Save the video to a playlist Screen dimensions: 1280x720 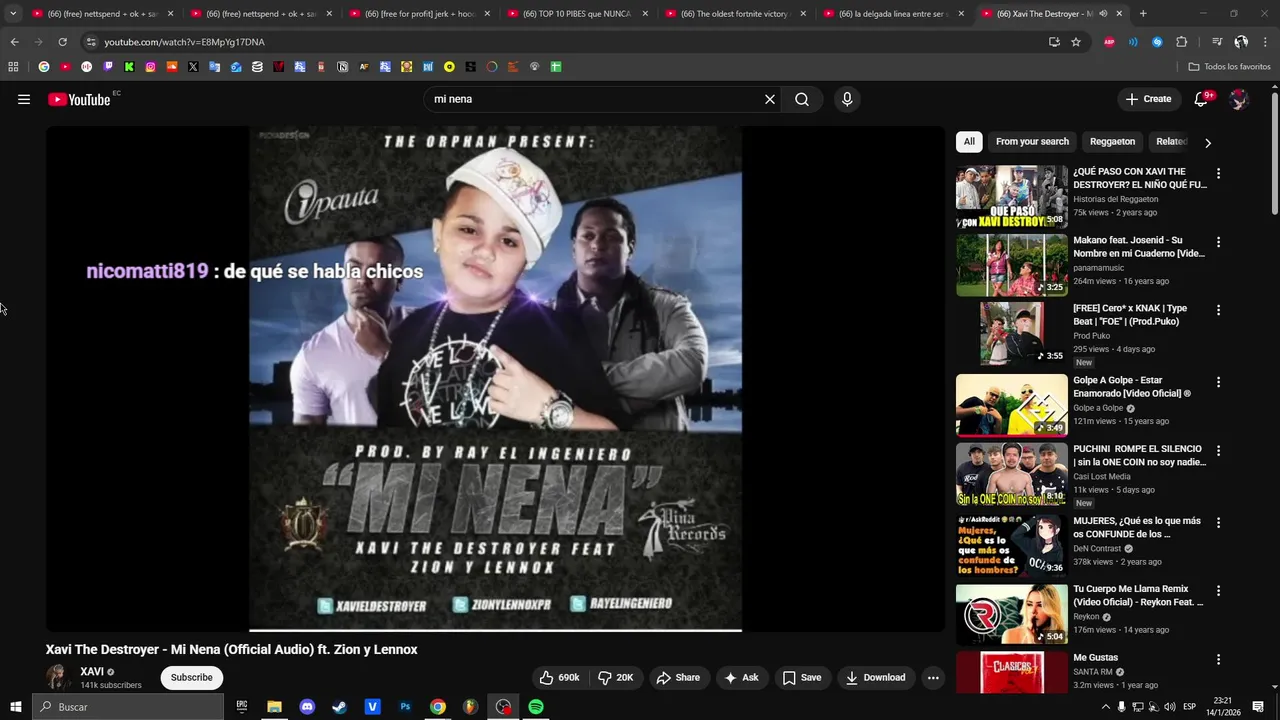[801, 677]
